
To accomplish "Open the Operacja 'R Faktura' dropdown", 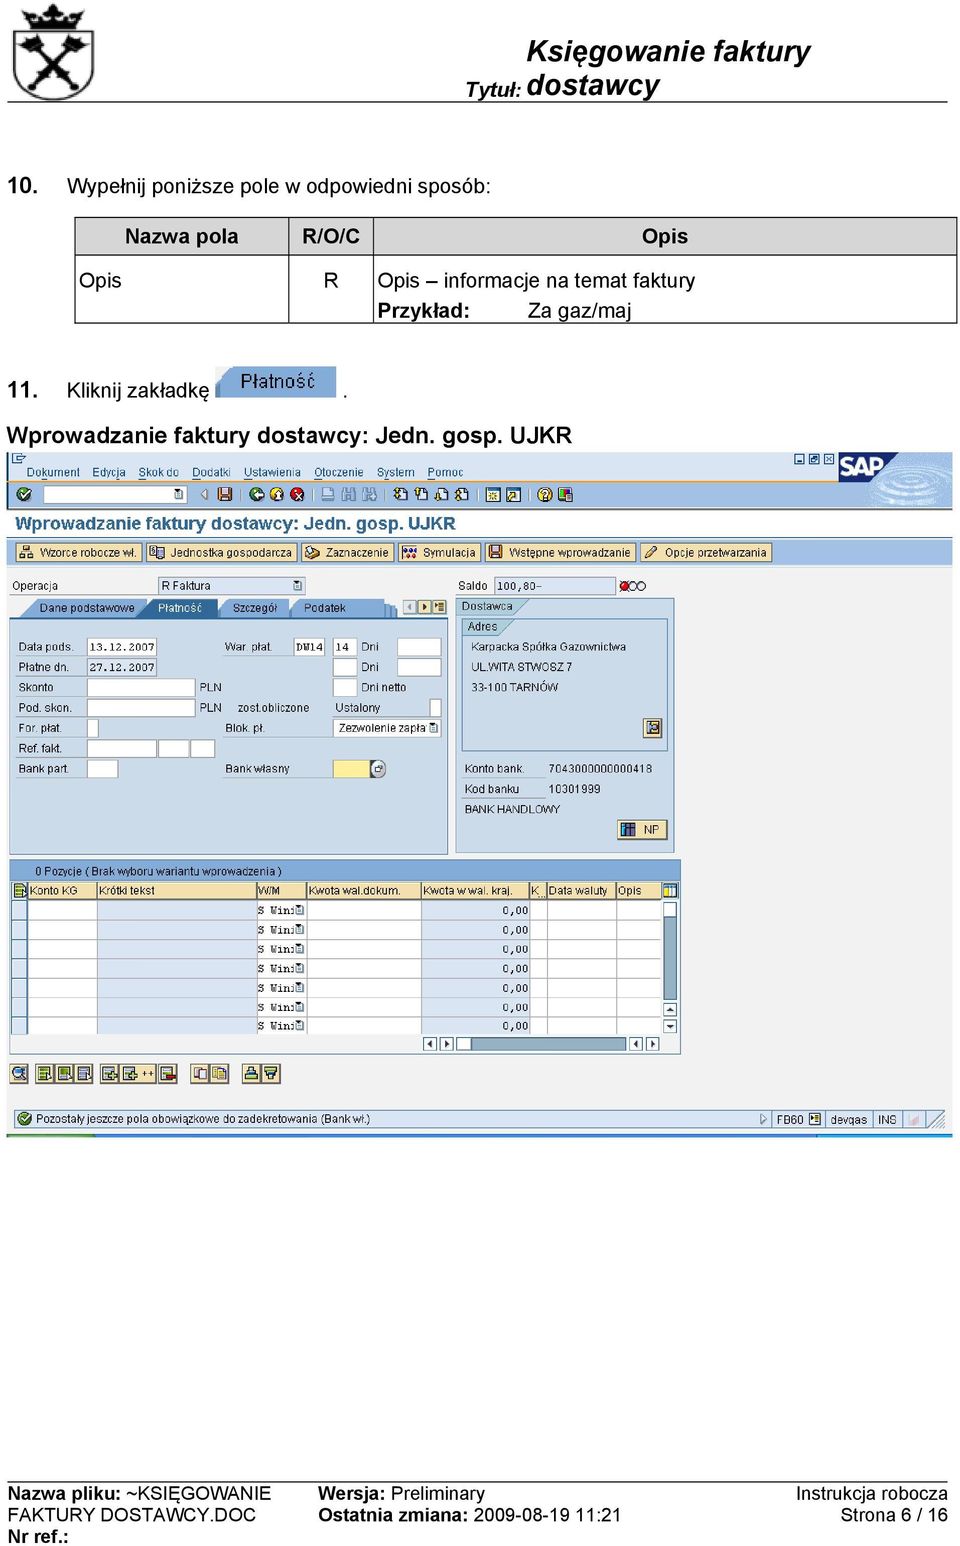I will pyautogui.click(x=298, y=585).
